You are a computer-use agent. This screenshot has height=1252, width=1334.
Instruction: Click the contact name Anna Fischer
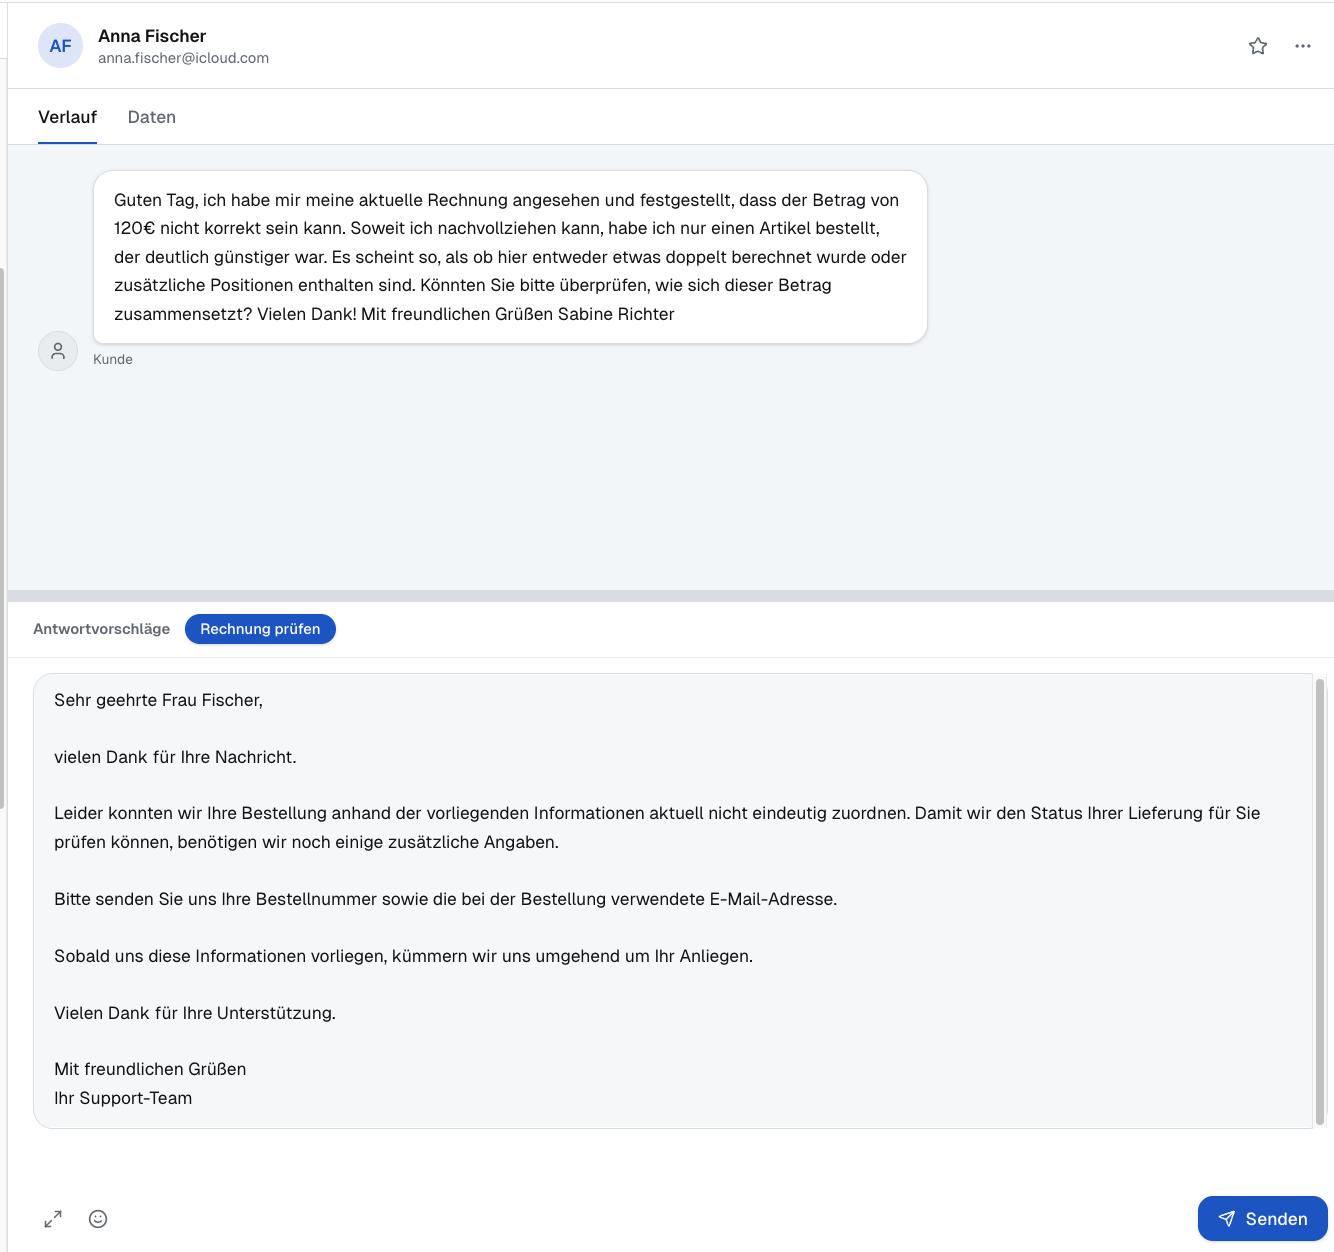click(150, 35)
